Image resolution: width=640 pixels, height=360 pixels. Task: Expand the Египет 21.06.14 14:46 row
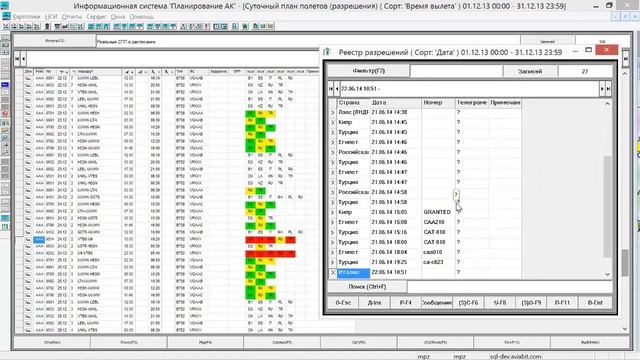point(333,142)
